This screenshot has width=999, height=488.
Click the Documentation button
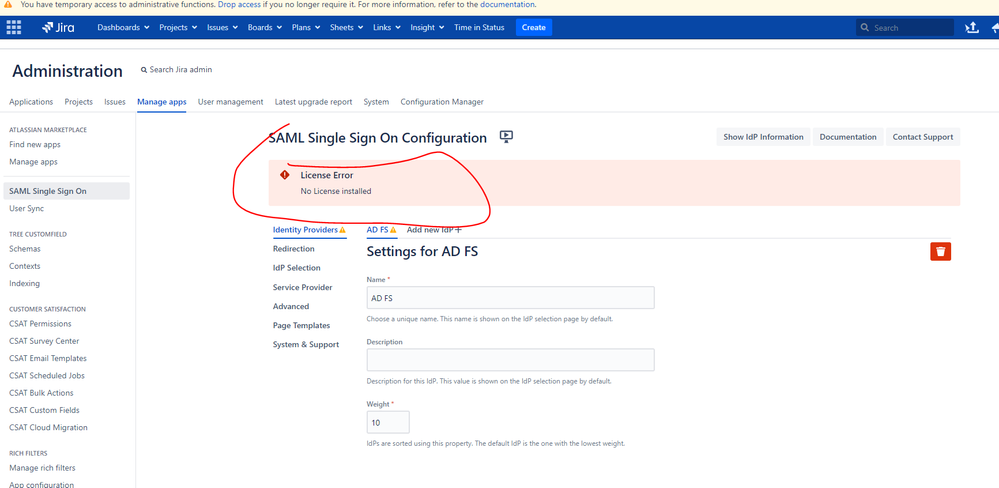tap(848, 137)
